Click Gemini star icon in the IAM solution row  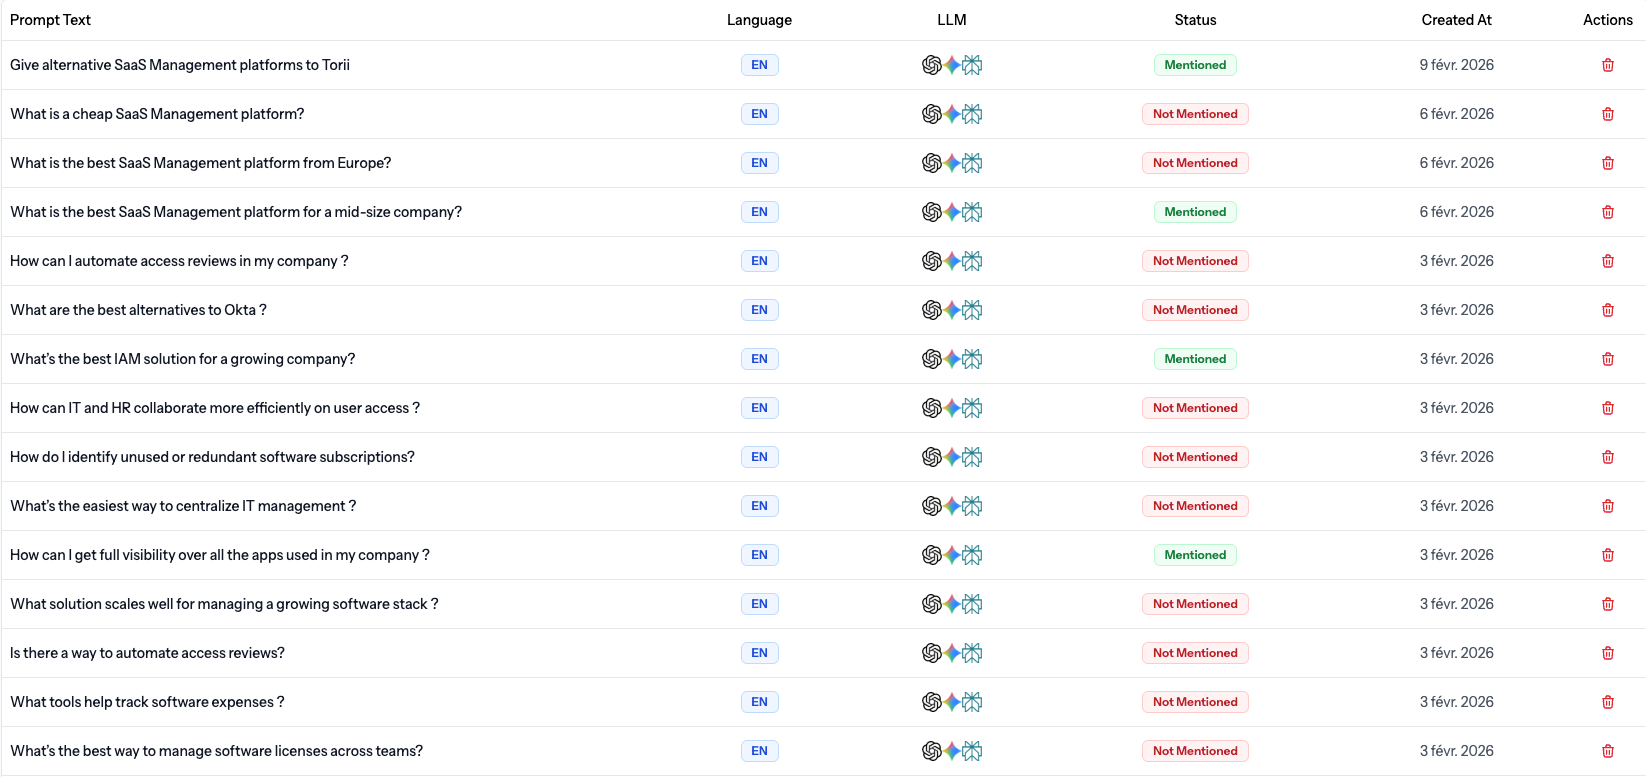(952, 359)
